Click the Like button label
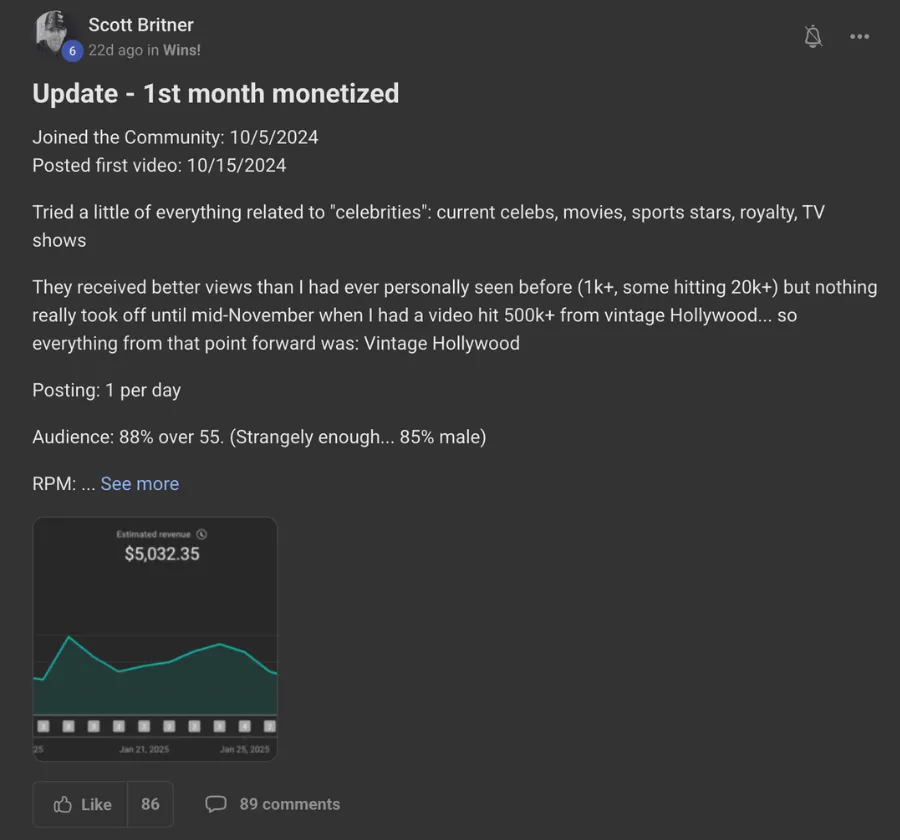 [x=96, y=804]
